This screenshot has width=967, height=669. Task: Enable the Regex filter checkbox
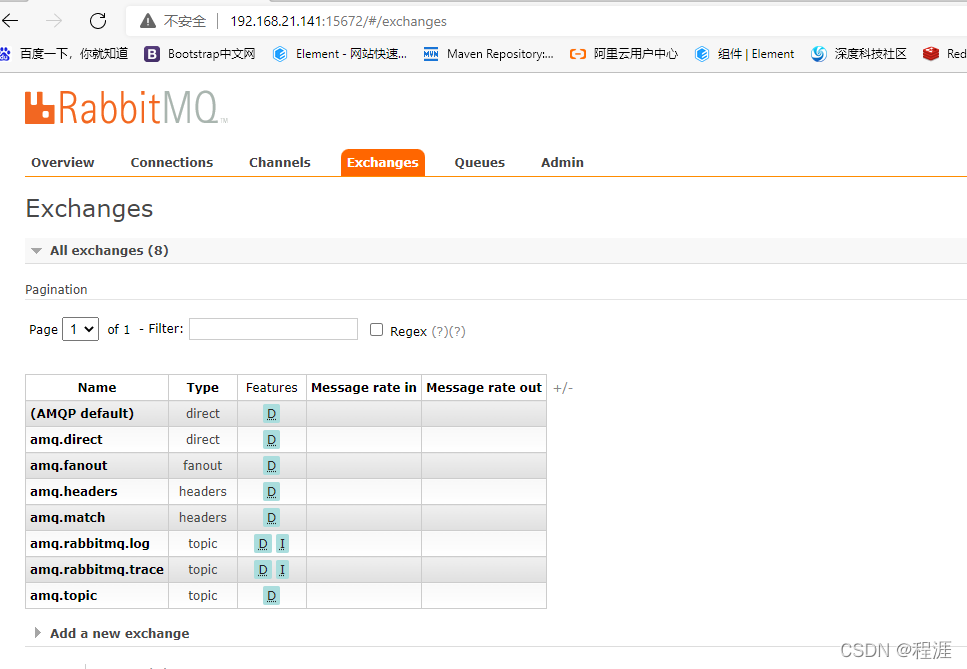point(374,328)
